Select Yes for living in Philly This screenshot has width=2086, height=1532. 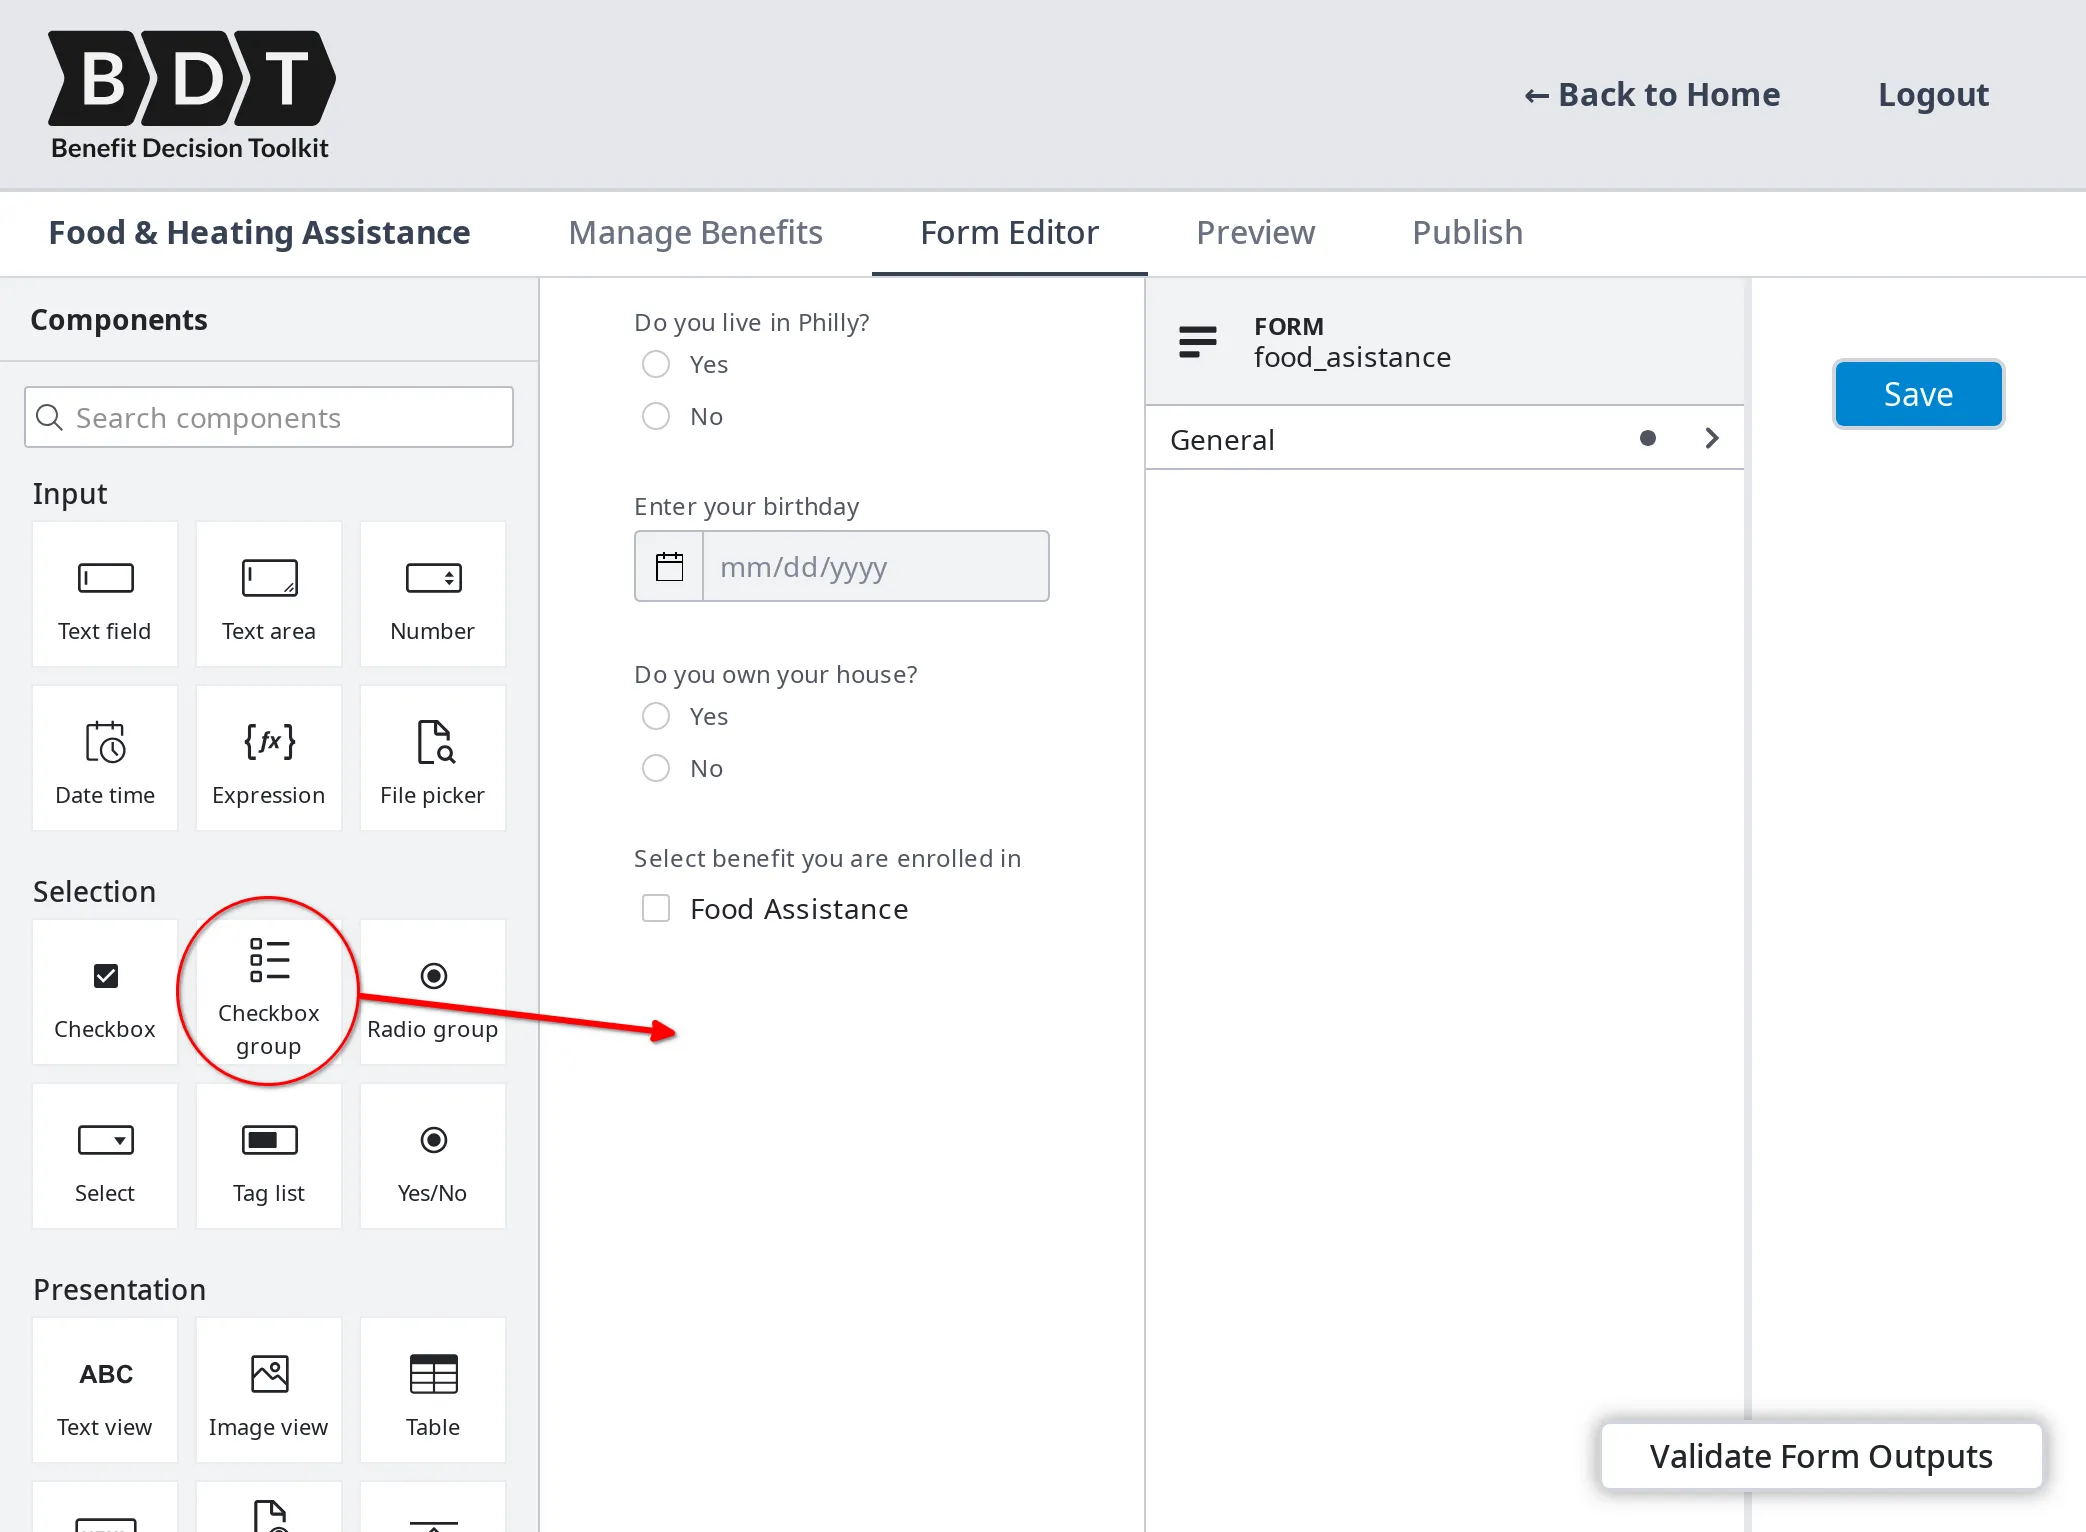pyautogui.click(x=656, y=364)
